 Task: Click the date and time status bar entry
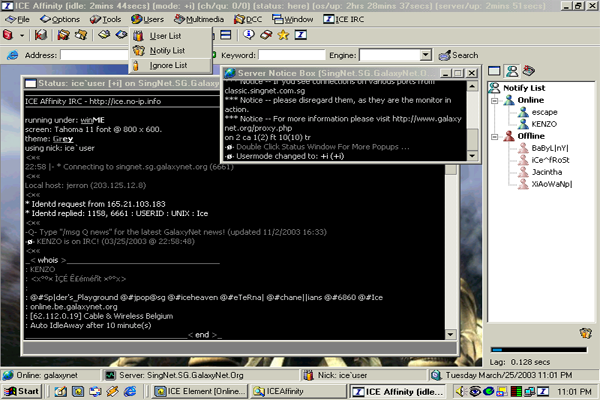pos(513,375)
